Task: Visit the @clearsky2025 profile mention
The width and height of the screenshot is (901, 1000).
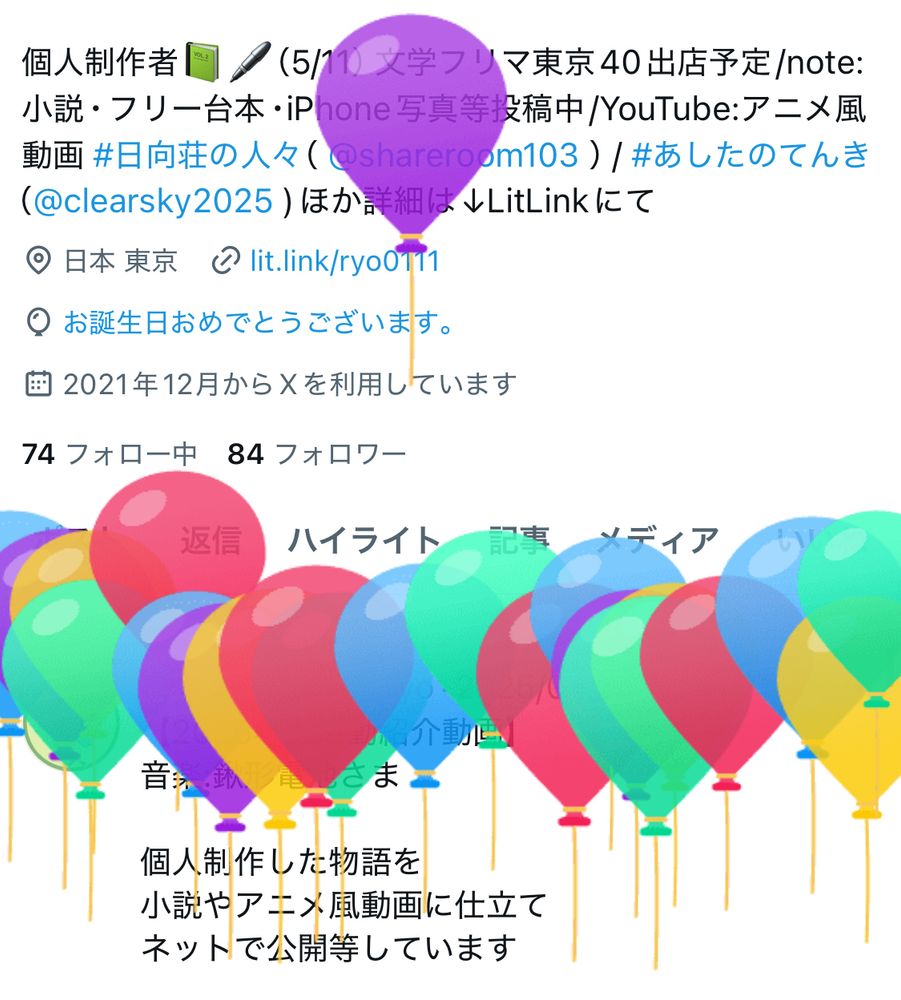Action: tap(153, 202)
